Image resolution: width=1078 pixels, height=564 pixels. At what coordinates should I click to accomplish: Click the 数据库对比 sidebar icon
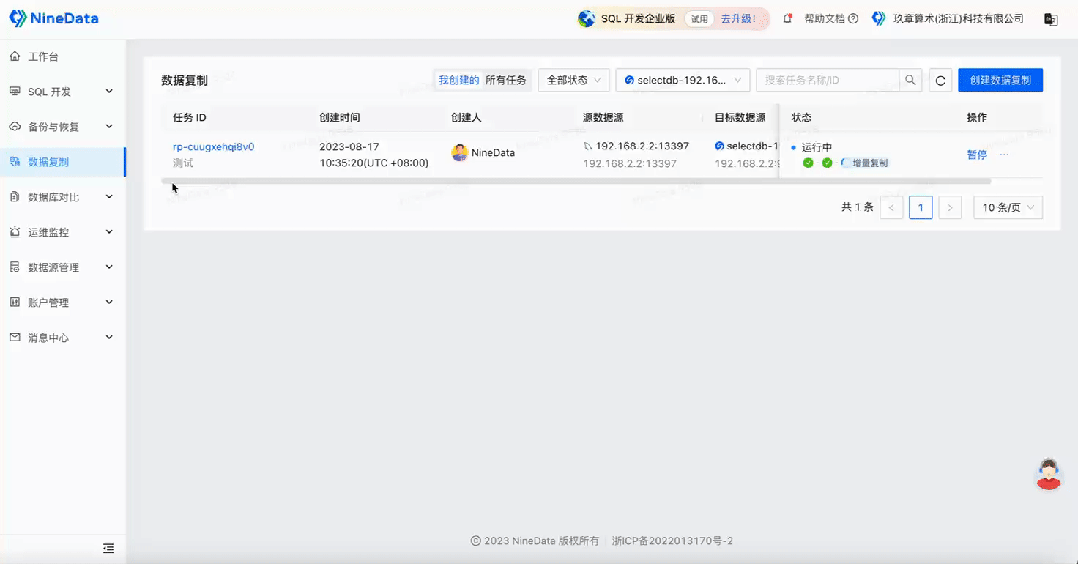click(14, 197)
